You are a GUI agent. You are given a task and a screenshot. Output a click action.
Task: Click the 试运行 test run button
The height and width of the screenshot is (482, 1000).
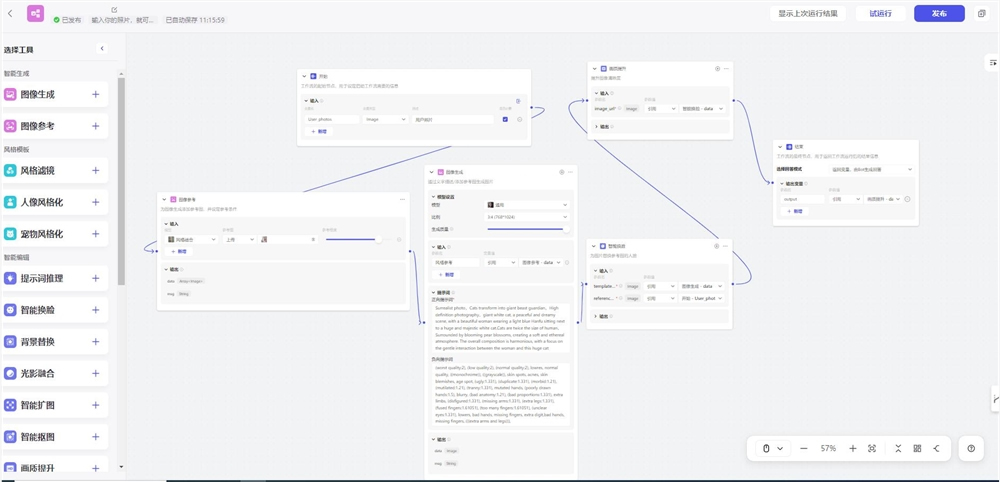(x=882, y=13)
